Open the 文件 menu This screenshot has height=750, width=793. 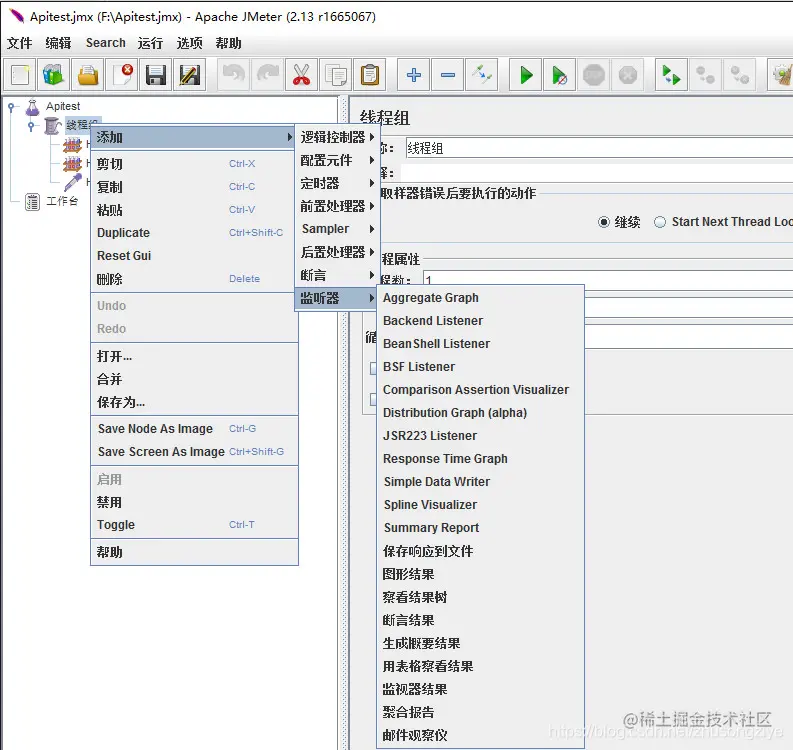tap(20, 43)
